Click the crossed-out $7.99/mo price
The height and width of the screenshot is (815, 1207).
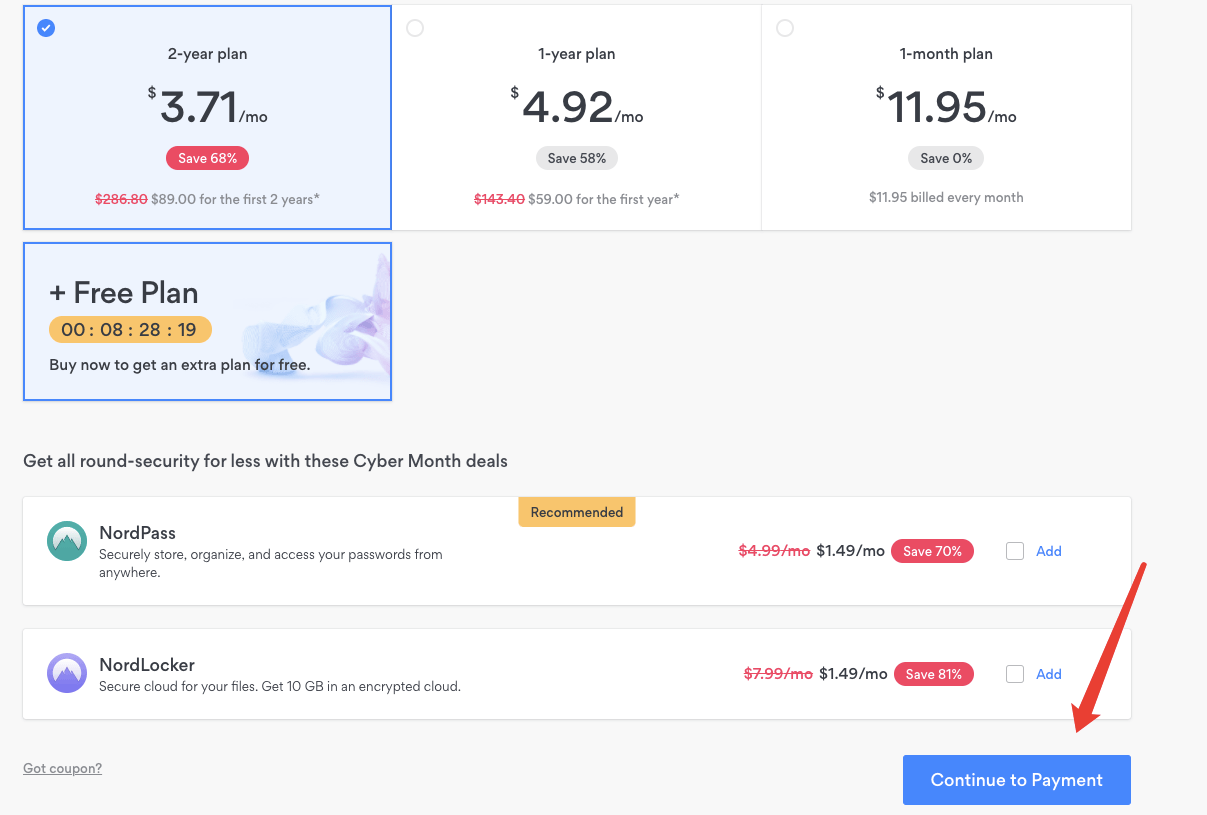pos(778,674)
